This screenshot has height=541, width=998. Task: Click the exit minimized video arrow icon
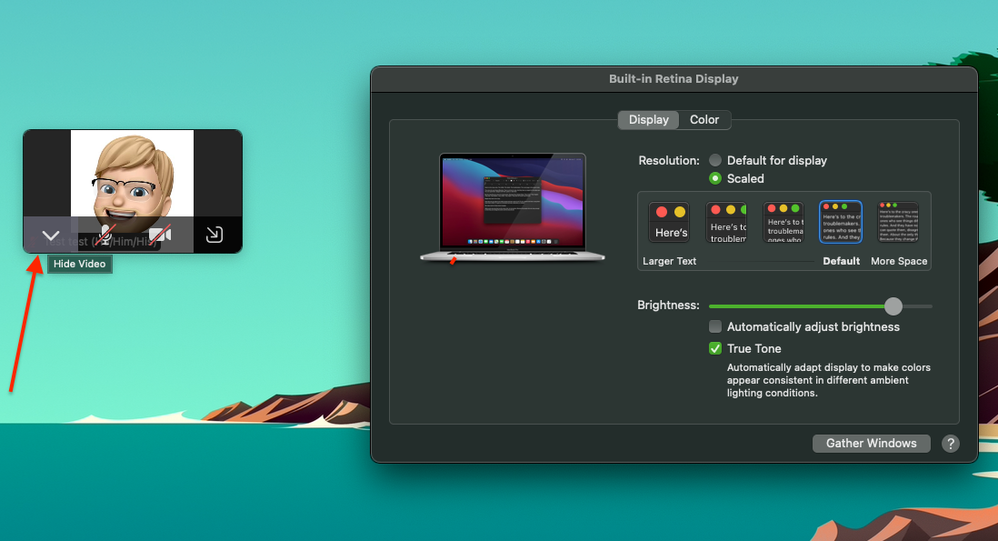214,235
